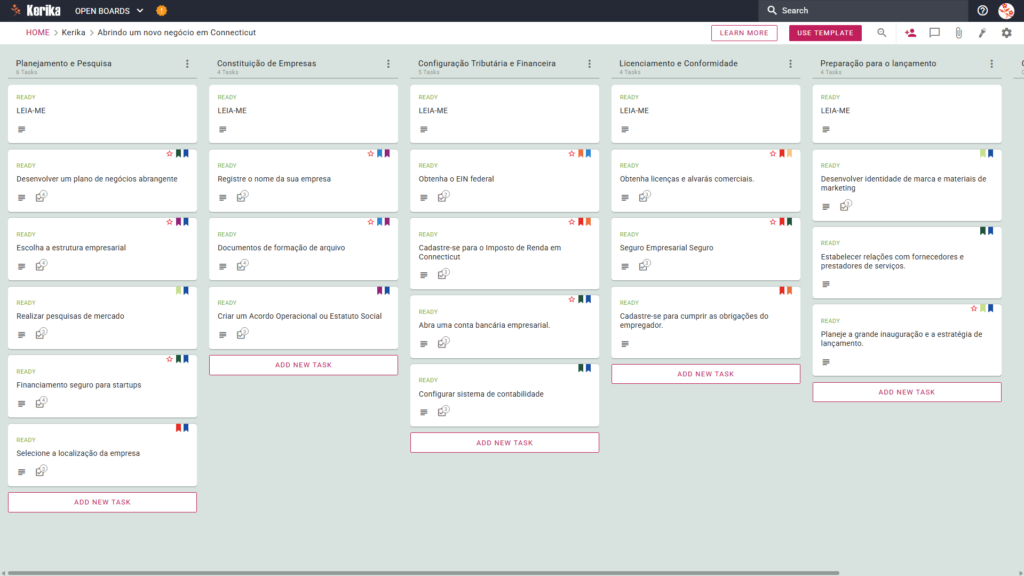1024x576 pixels.
Task: Toggle star on Abra uma conta bancária empresarial
Action: click(571, 299)
